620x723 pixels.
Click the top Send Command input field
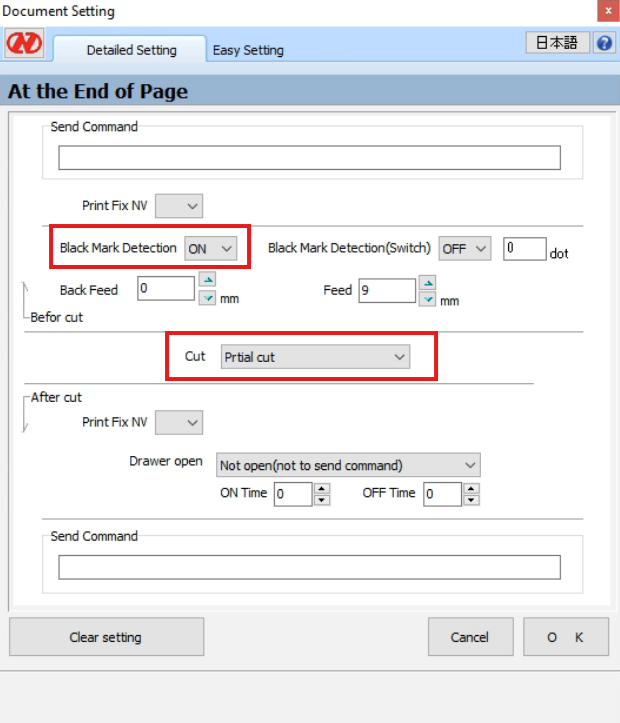click(309, 158)
